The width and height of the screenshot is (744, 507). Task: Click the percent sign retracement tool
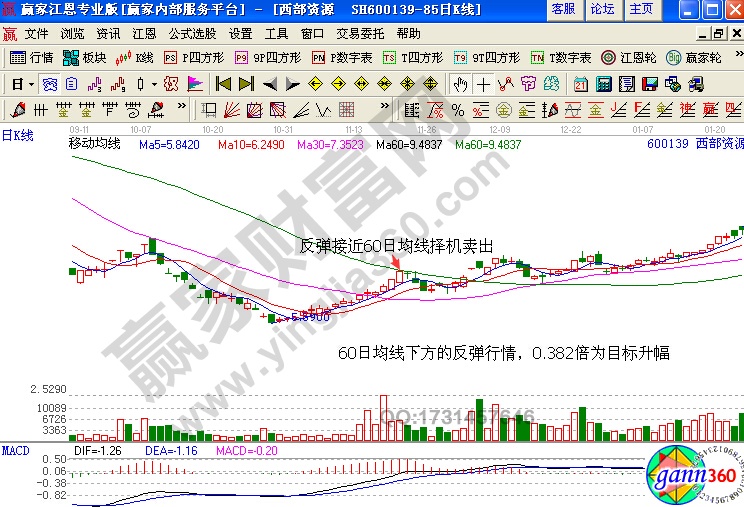pos(458,109)
